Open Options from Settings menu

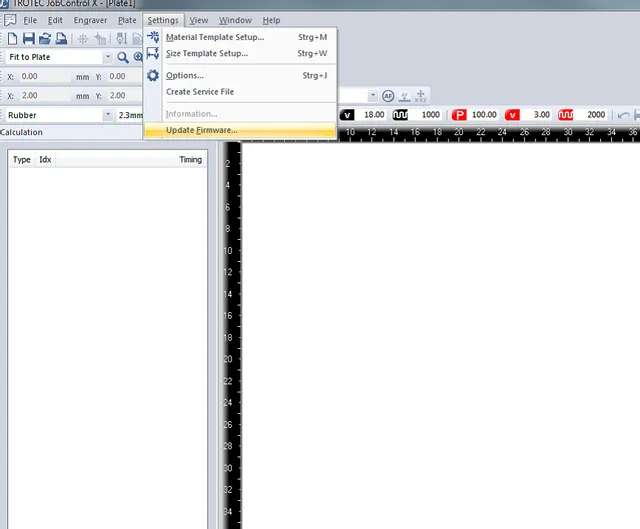[x=184, y=75]
